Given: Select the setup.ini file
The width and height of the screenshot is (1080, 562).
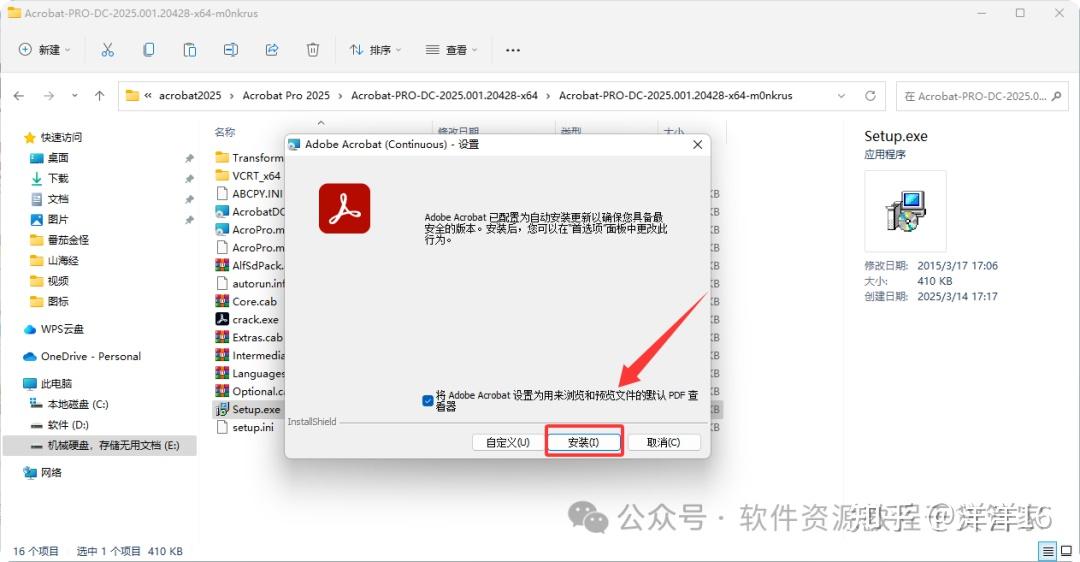Looking at the screenshot, I should [245, 427].
